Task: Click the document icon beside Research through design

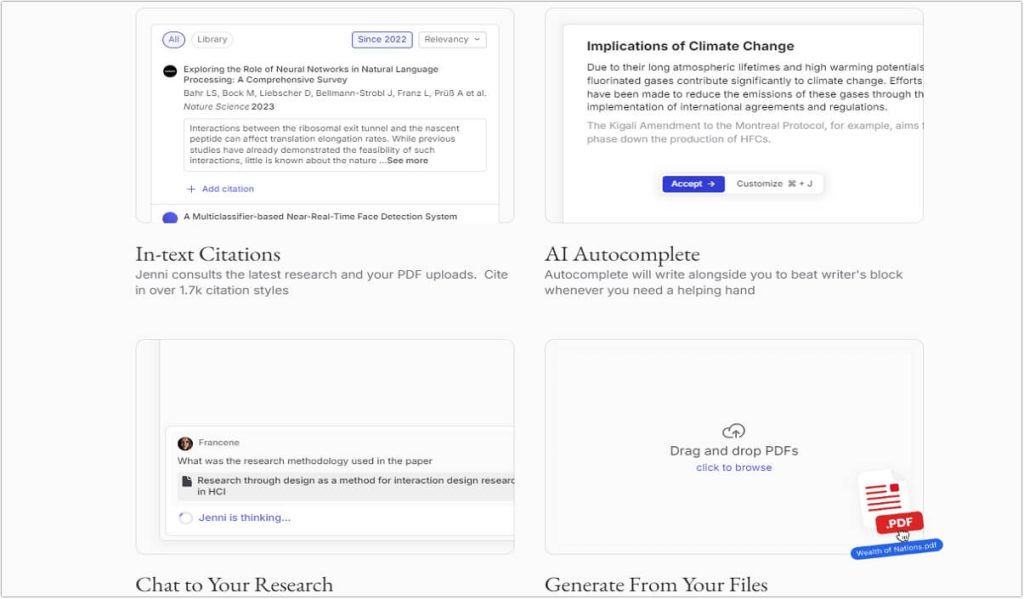Action: tap(186, 481)
